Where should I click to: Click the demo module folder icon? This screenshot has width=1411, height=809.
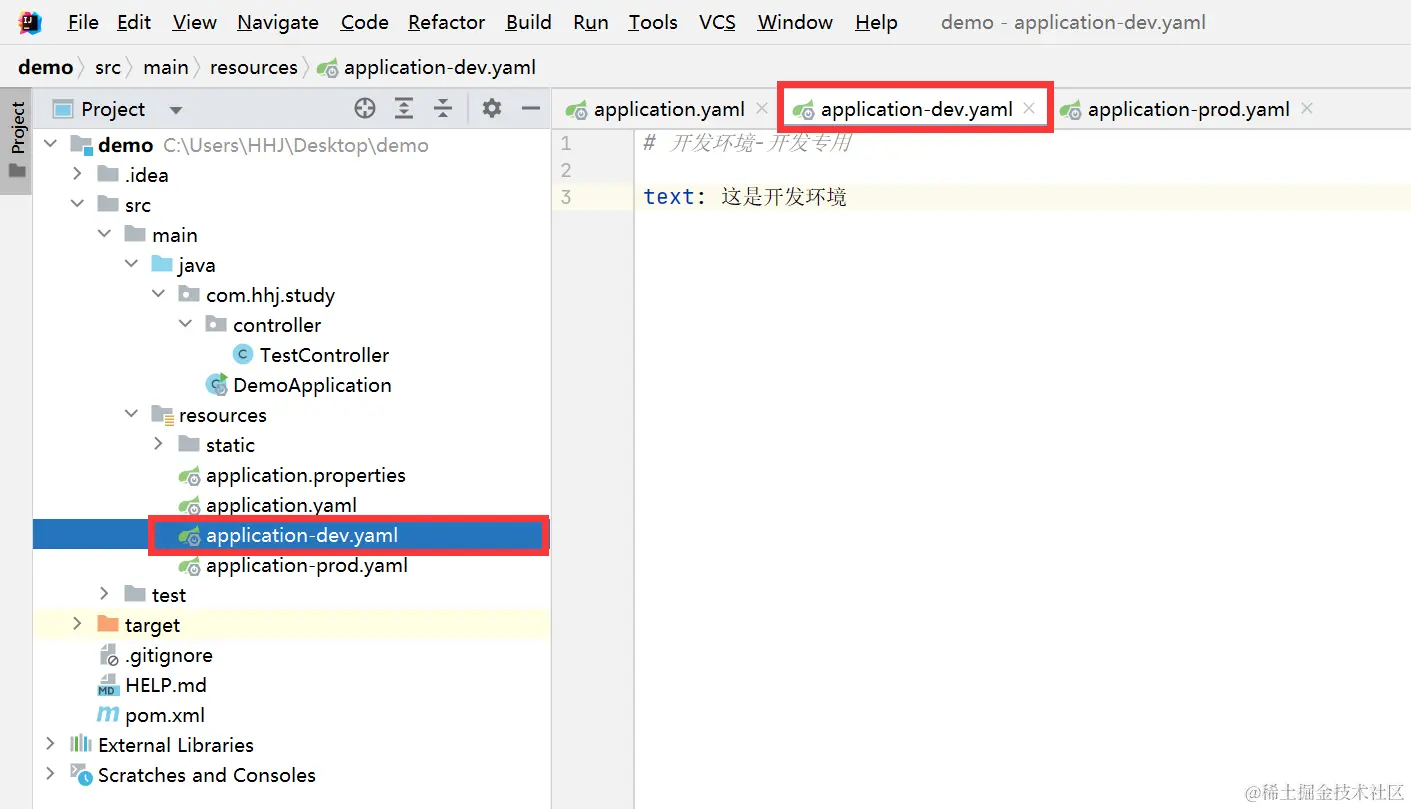81,145
